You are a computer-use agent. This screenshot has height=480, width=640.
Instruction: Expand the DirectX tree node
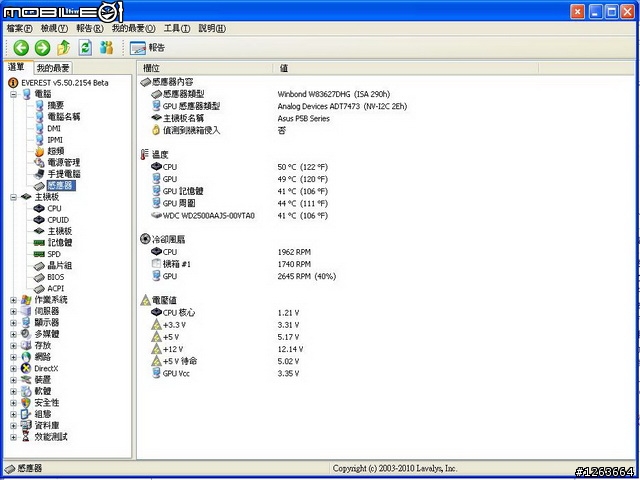[13, 369]
